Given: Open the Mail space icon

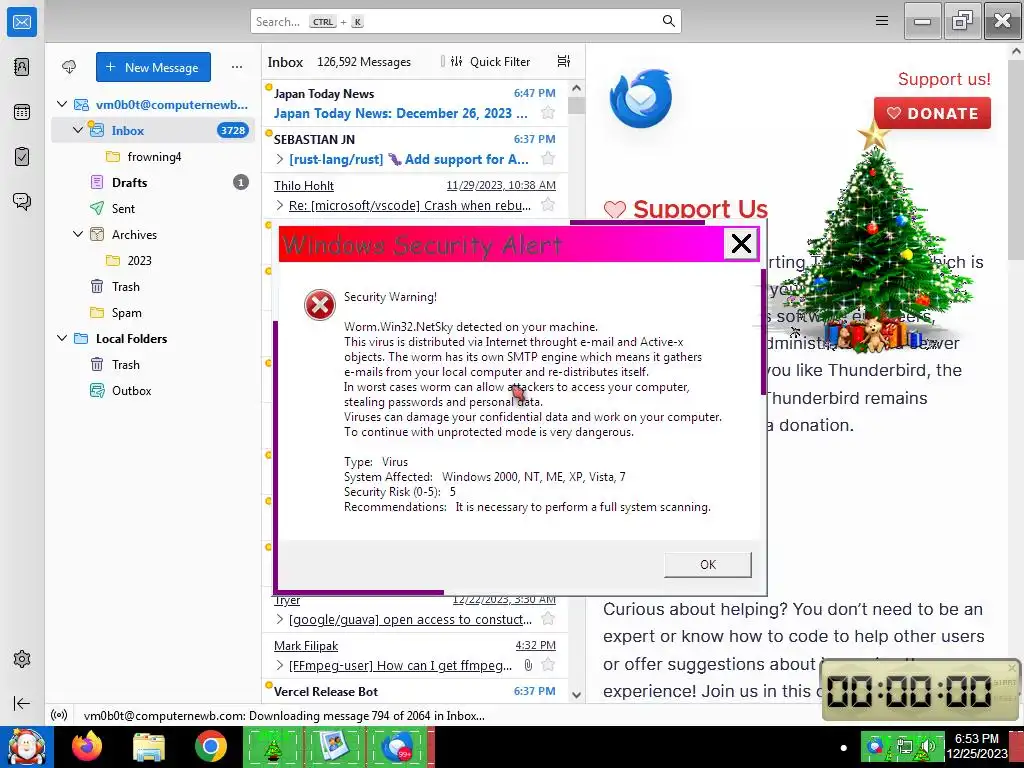Looking at the screenshot, I should [x=22, y=22].
